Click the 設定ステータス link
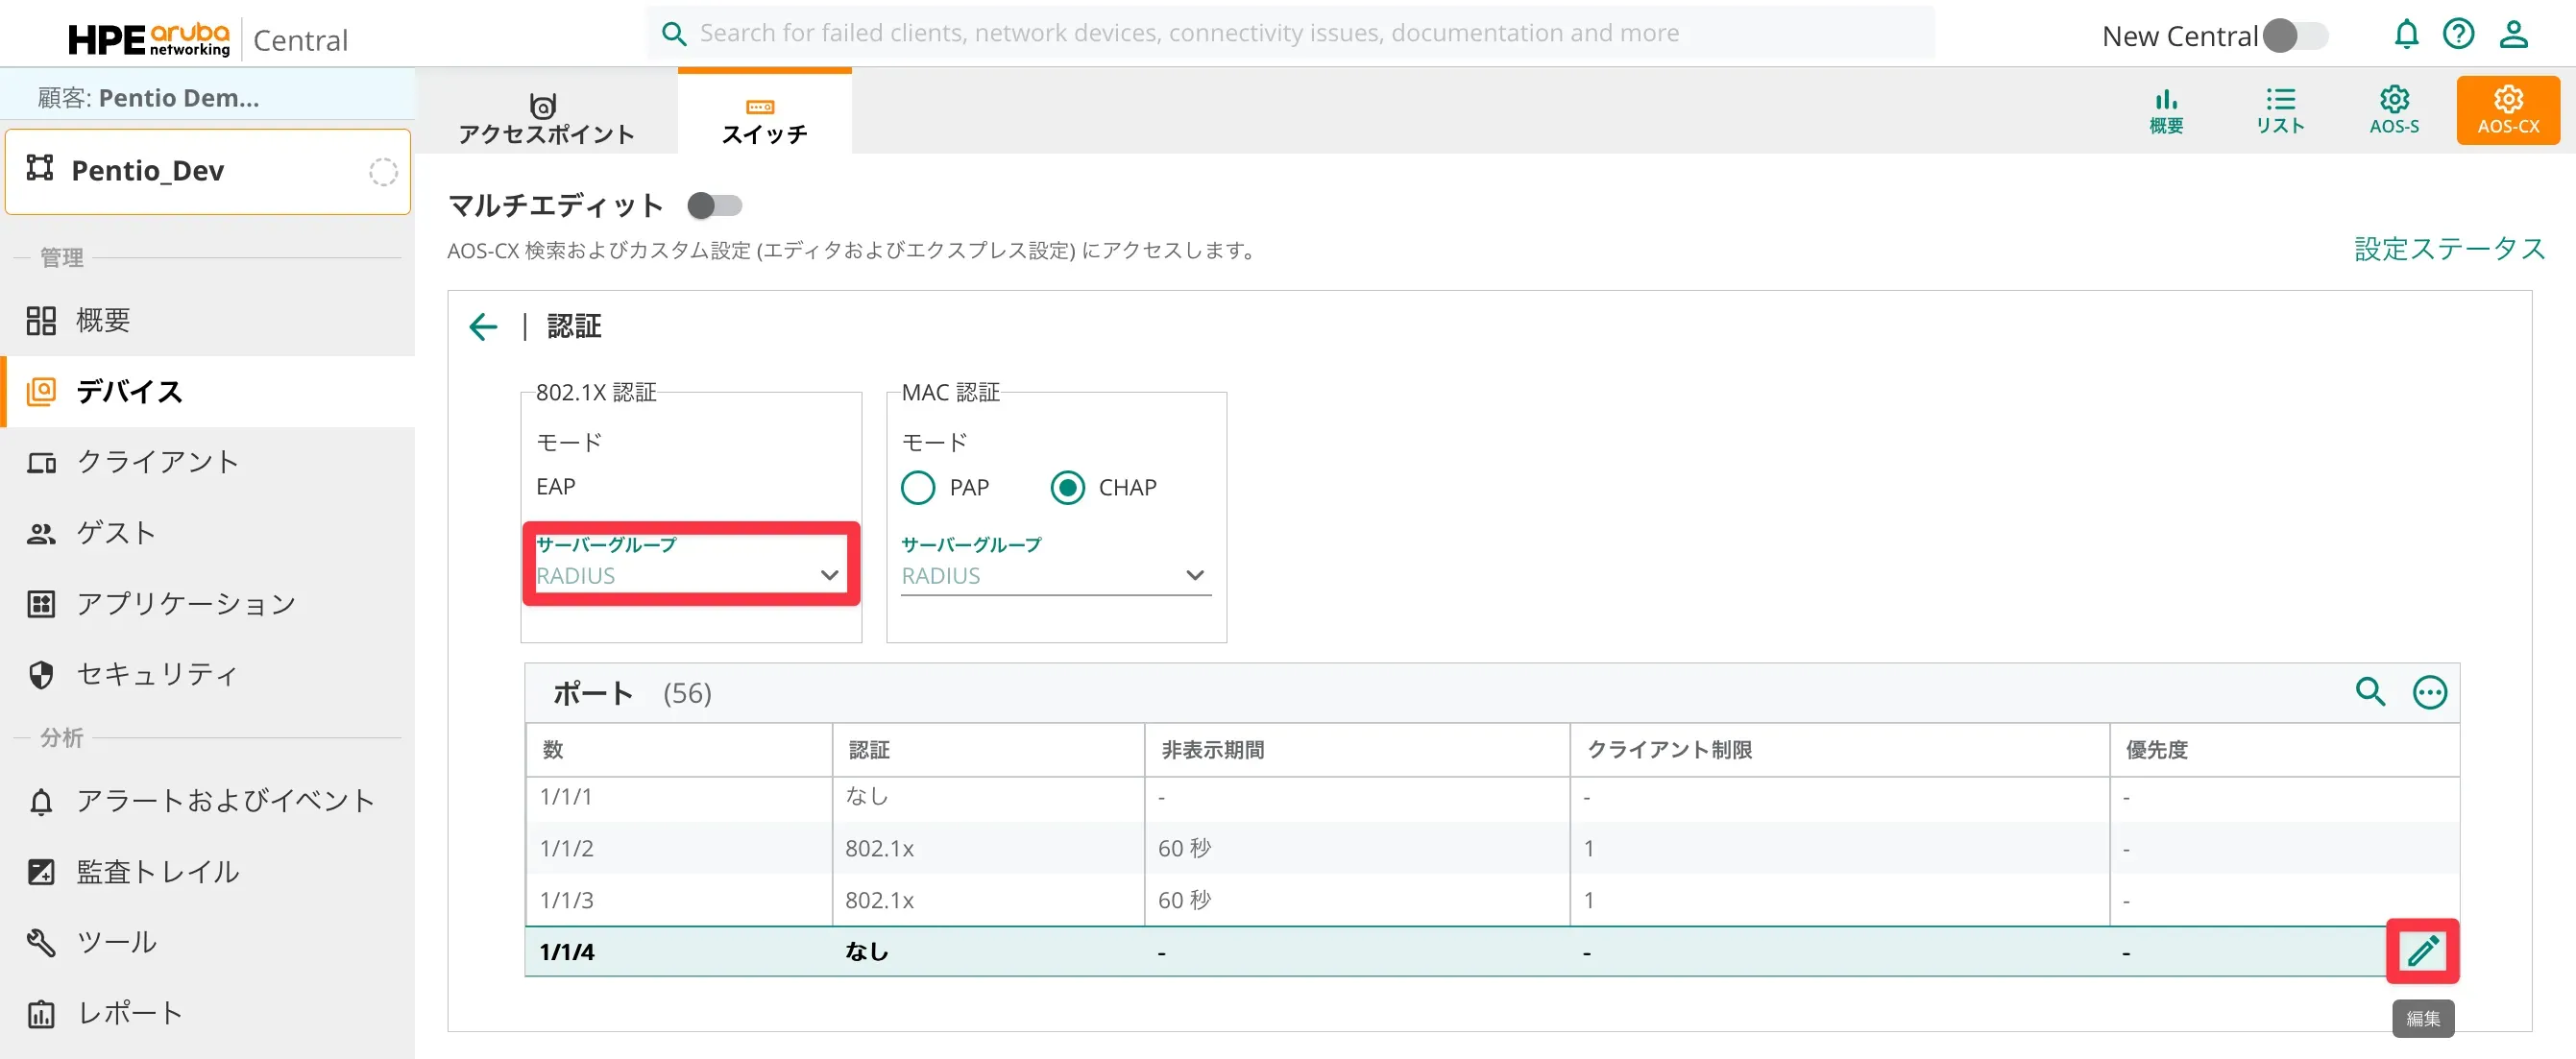Image resolution: width=2576 pixels, height=1059 pixels. [2448, 249]
